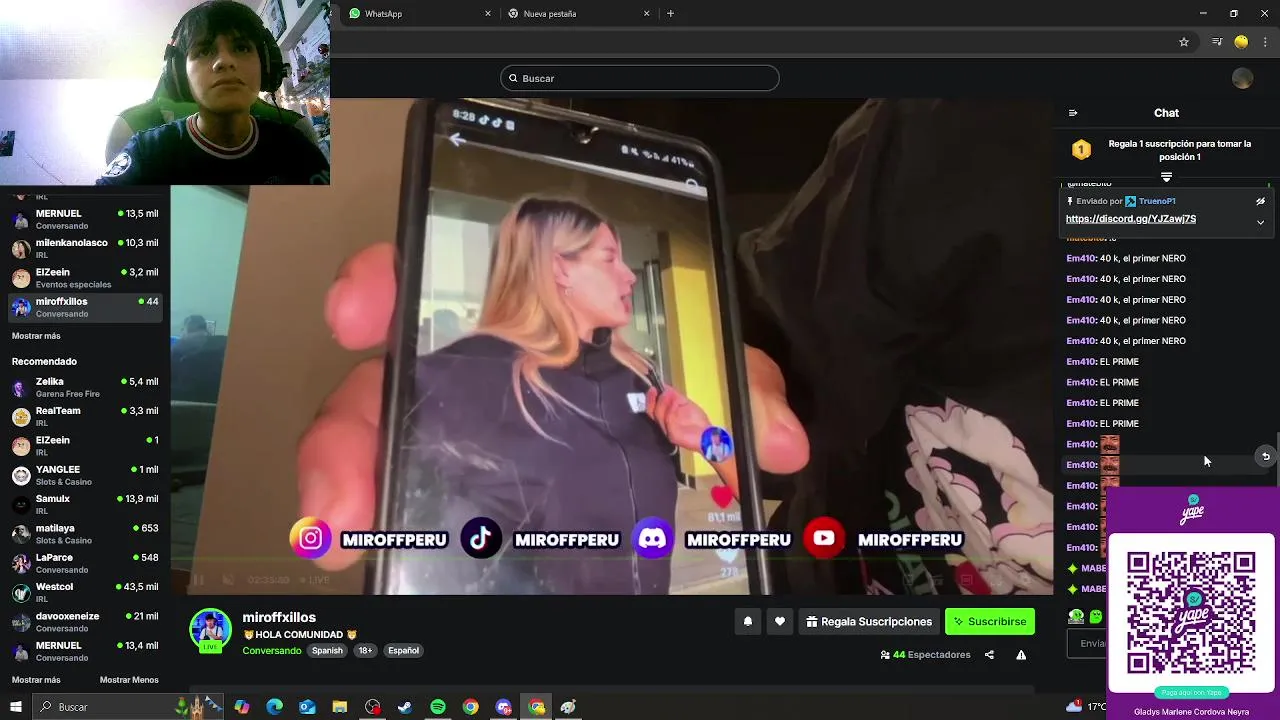Image resolution: width=1280 pixels, height=720 pixels.
Task: Report the stream with warning icon
Action: point(1021,655)
